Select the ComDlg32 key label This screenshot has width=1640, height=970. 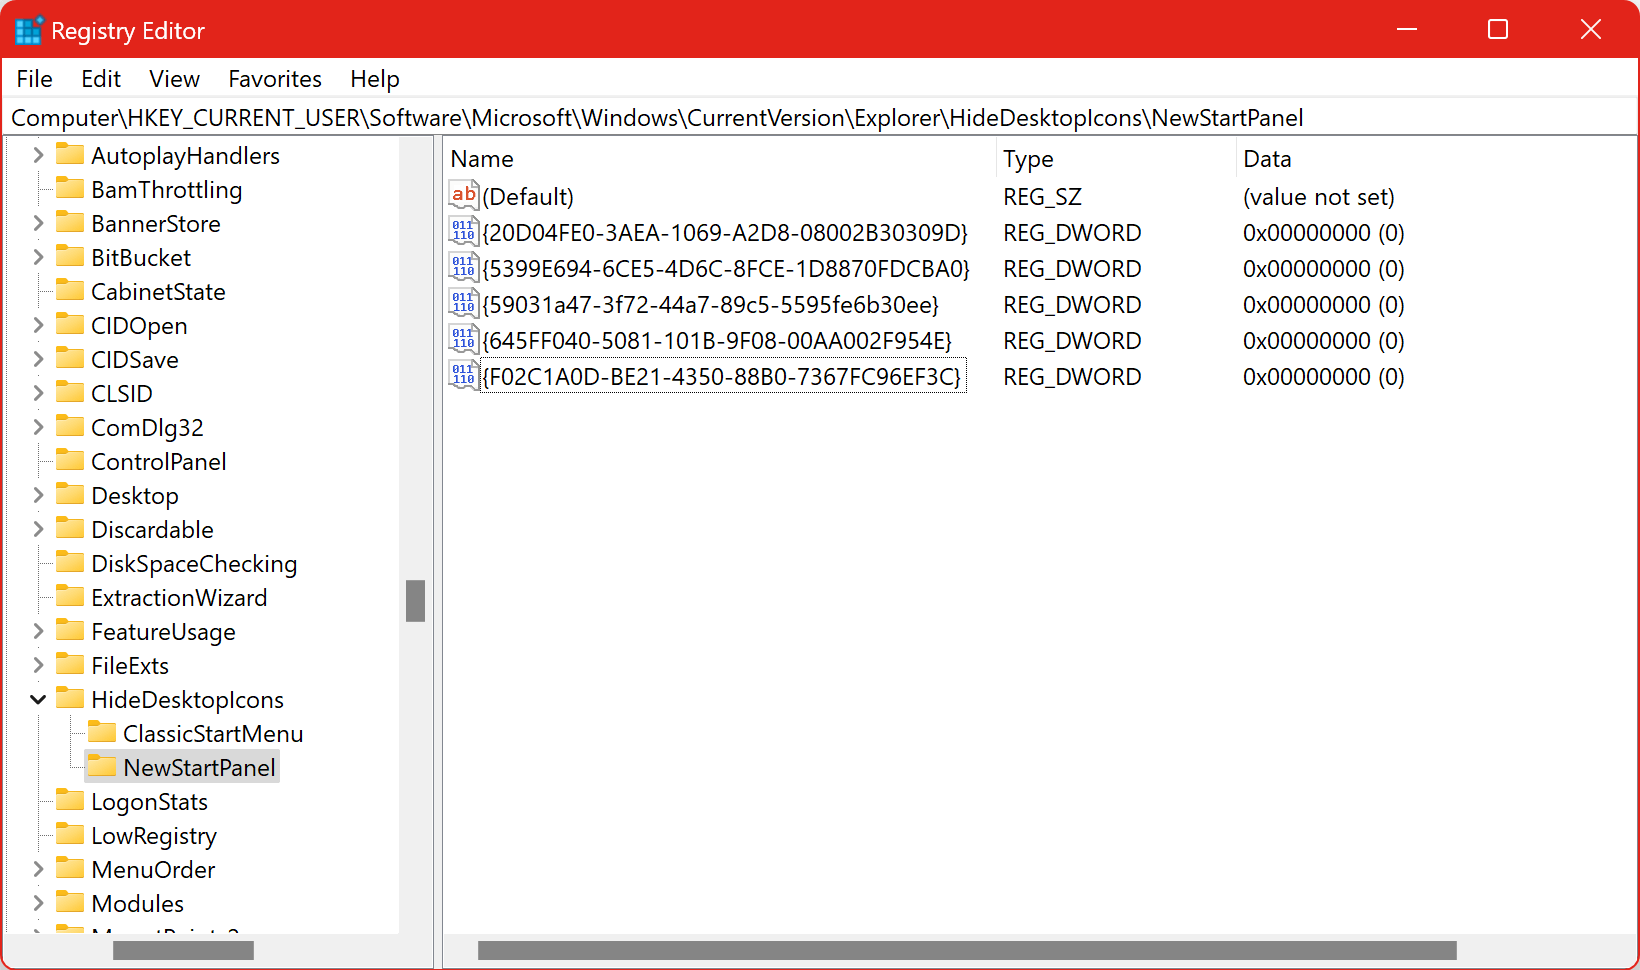[147, 428]
